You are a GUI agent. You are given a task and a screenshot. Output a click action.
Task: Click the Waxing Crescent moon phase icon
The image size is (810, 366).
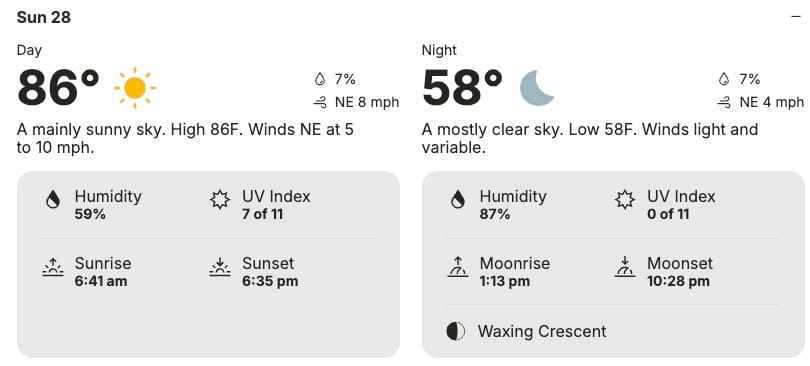coord(456,331)
